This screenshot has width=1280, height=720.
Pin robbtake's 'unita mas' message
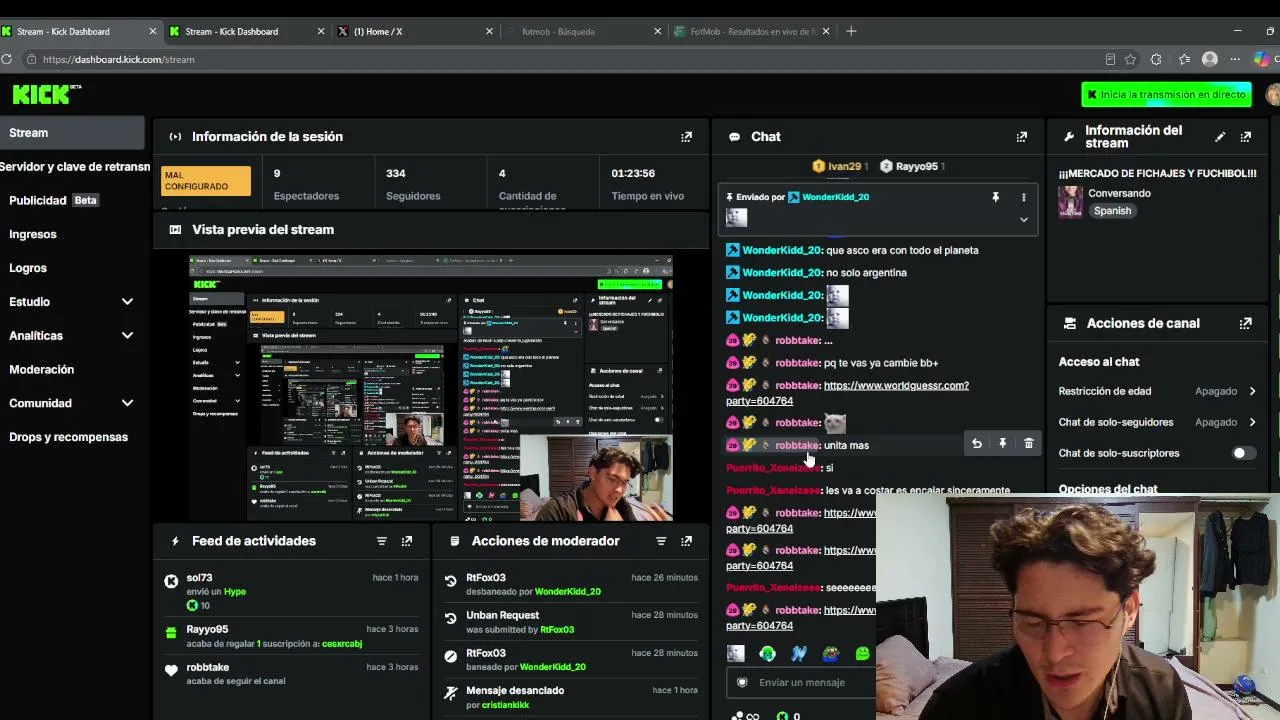[1002, 444]
